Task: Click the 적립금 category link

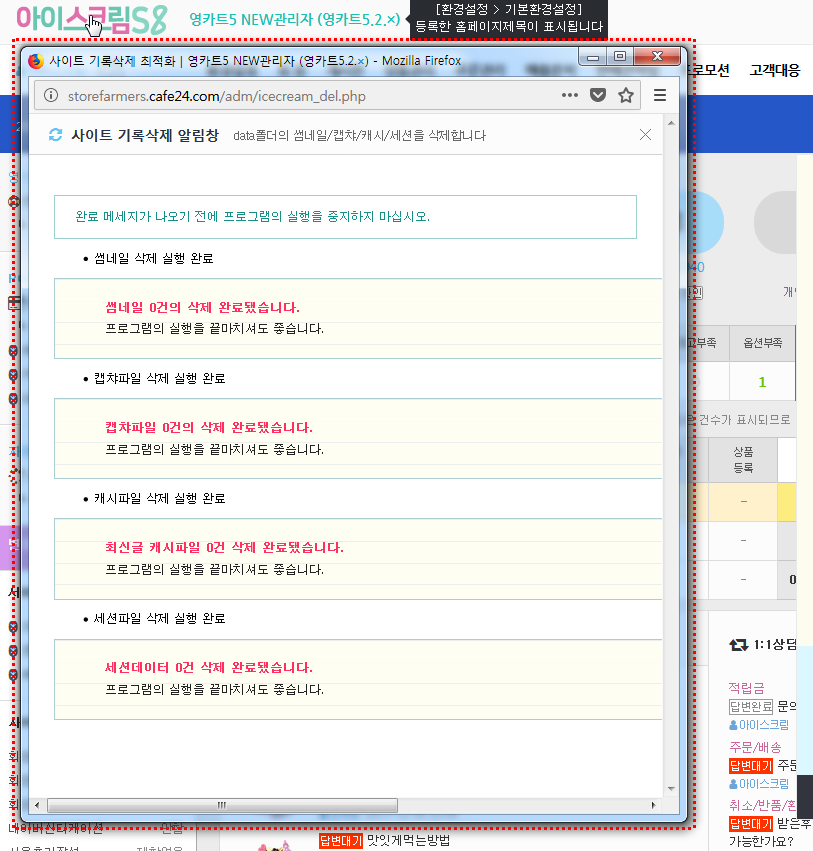Action: coord(746,688)
